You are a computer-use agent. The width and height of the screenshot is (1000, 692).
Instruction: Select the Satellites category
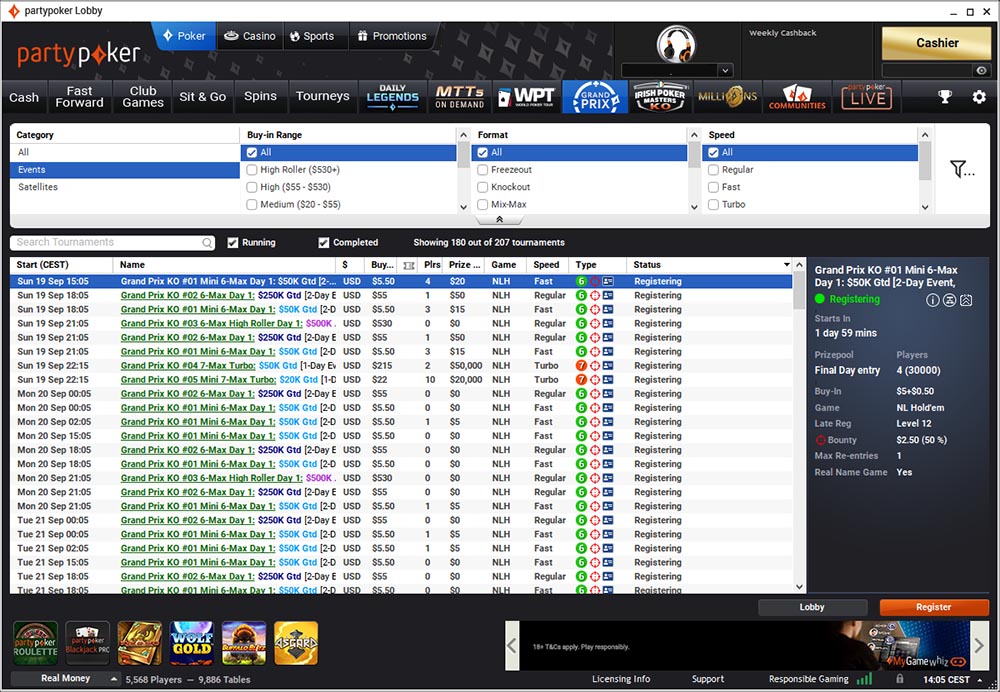tap(124, 187)
